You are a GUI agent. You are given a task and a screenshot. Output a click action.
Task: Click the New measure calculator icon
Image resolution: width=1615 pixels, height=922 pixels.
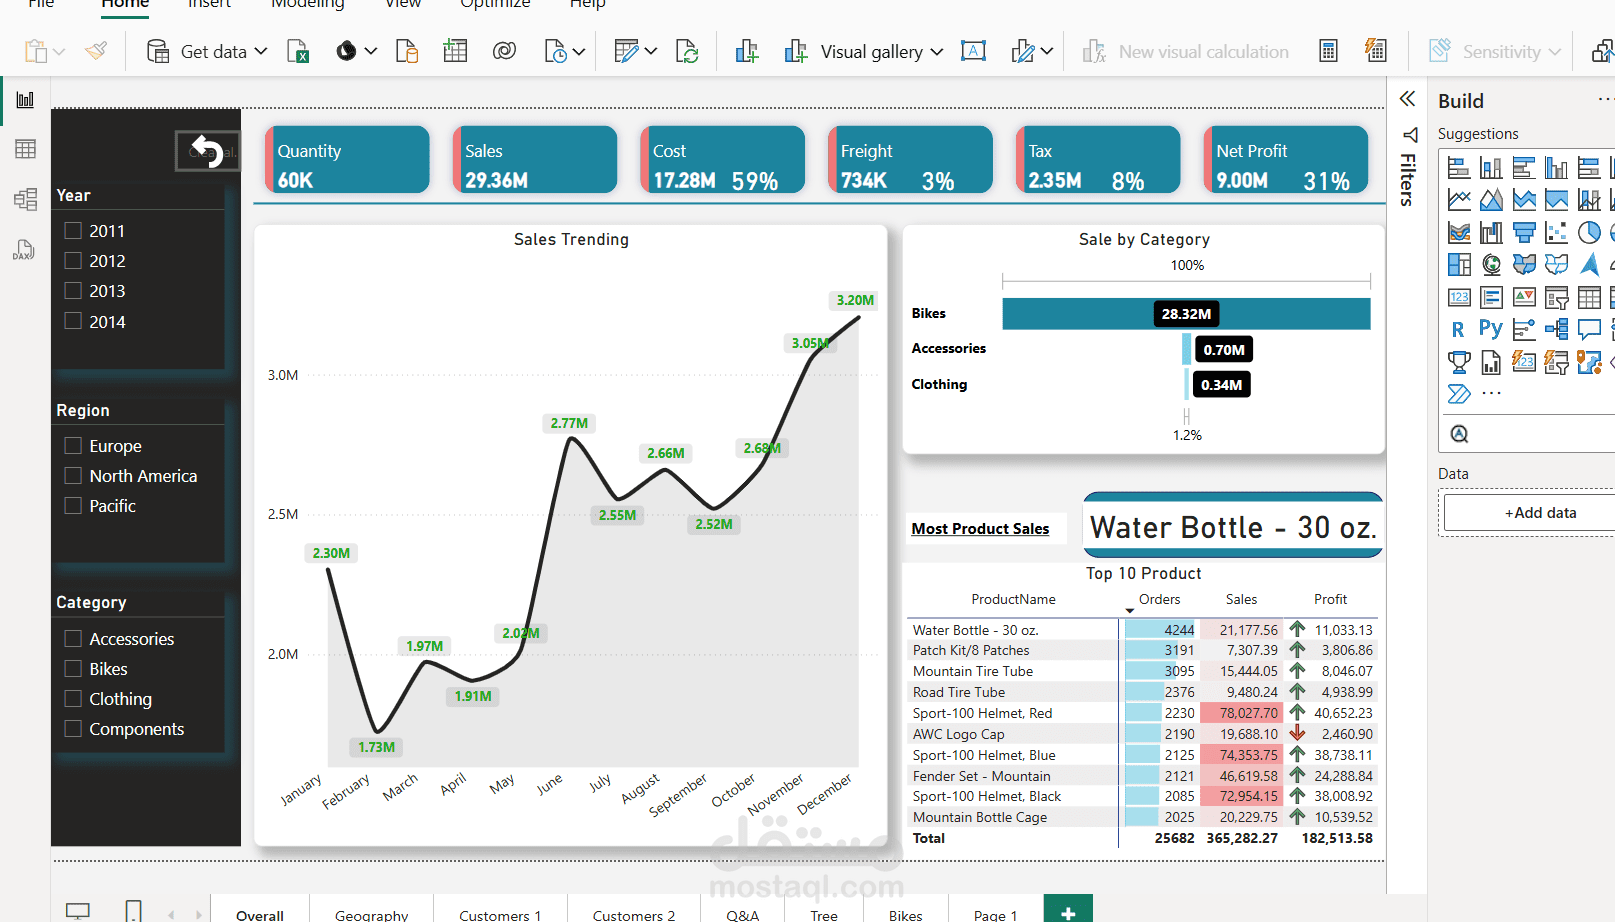1328,51
